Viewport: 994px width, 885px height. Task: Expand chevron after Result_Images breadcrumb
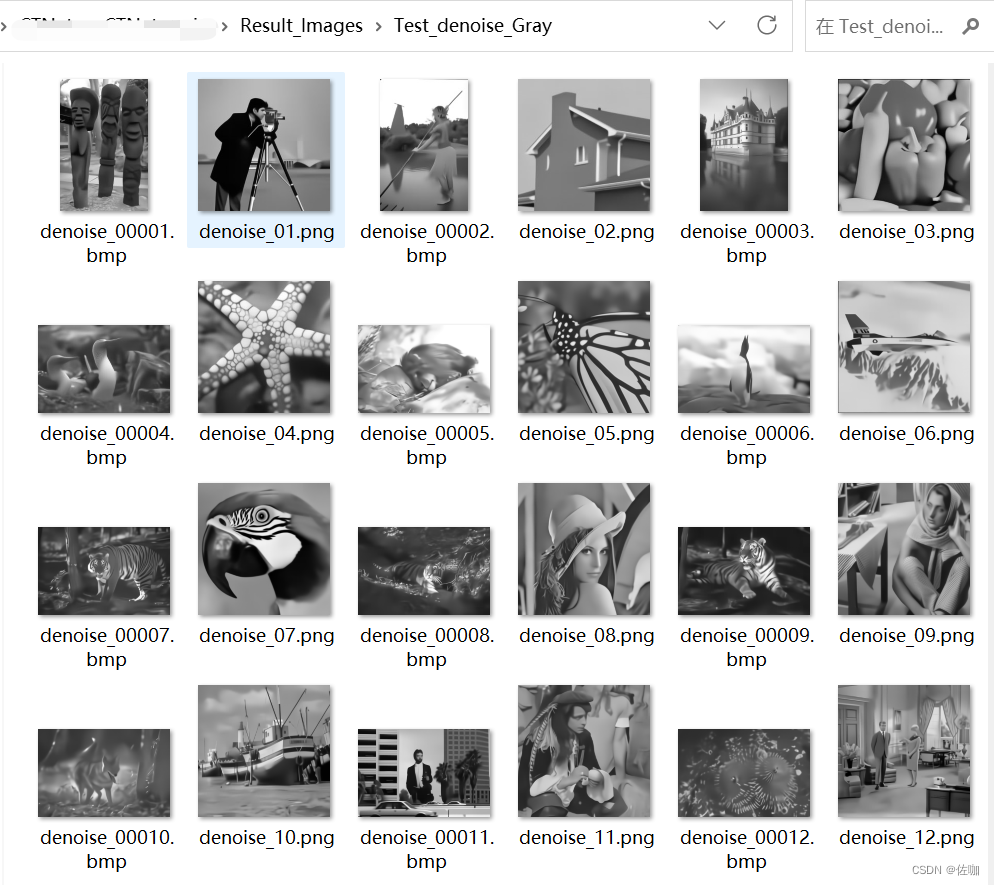click(x=378, y=27)
